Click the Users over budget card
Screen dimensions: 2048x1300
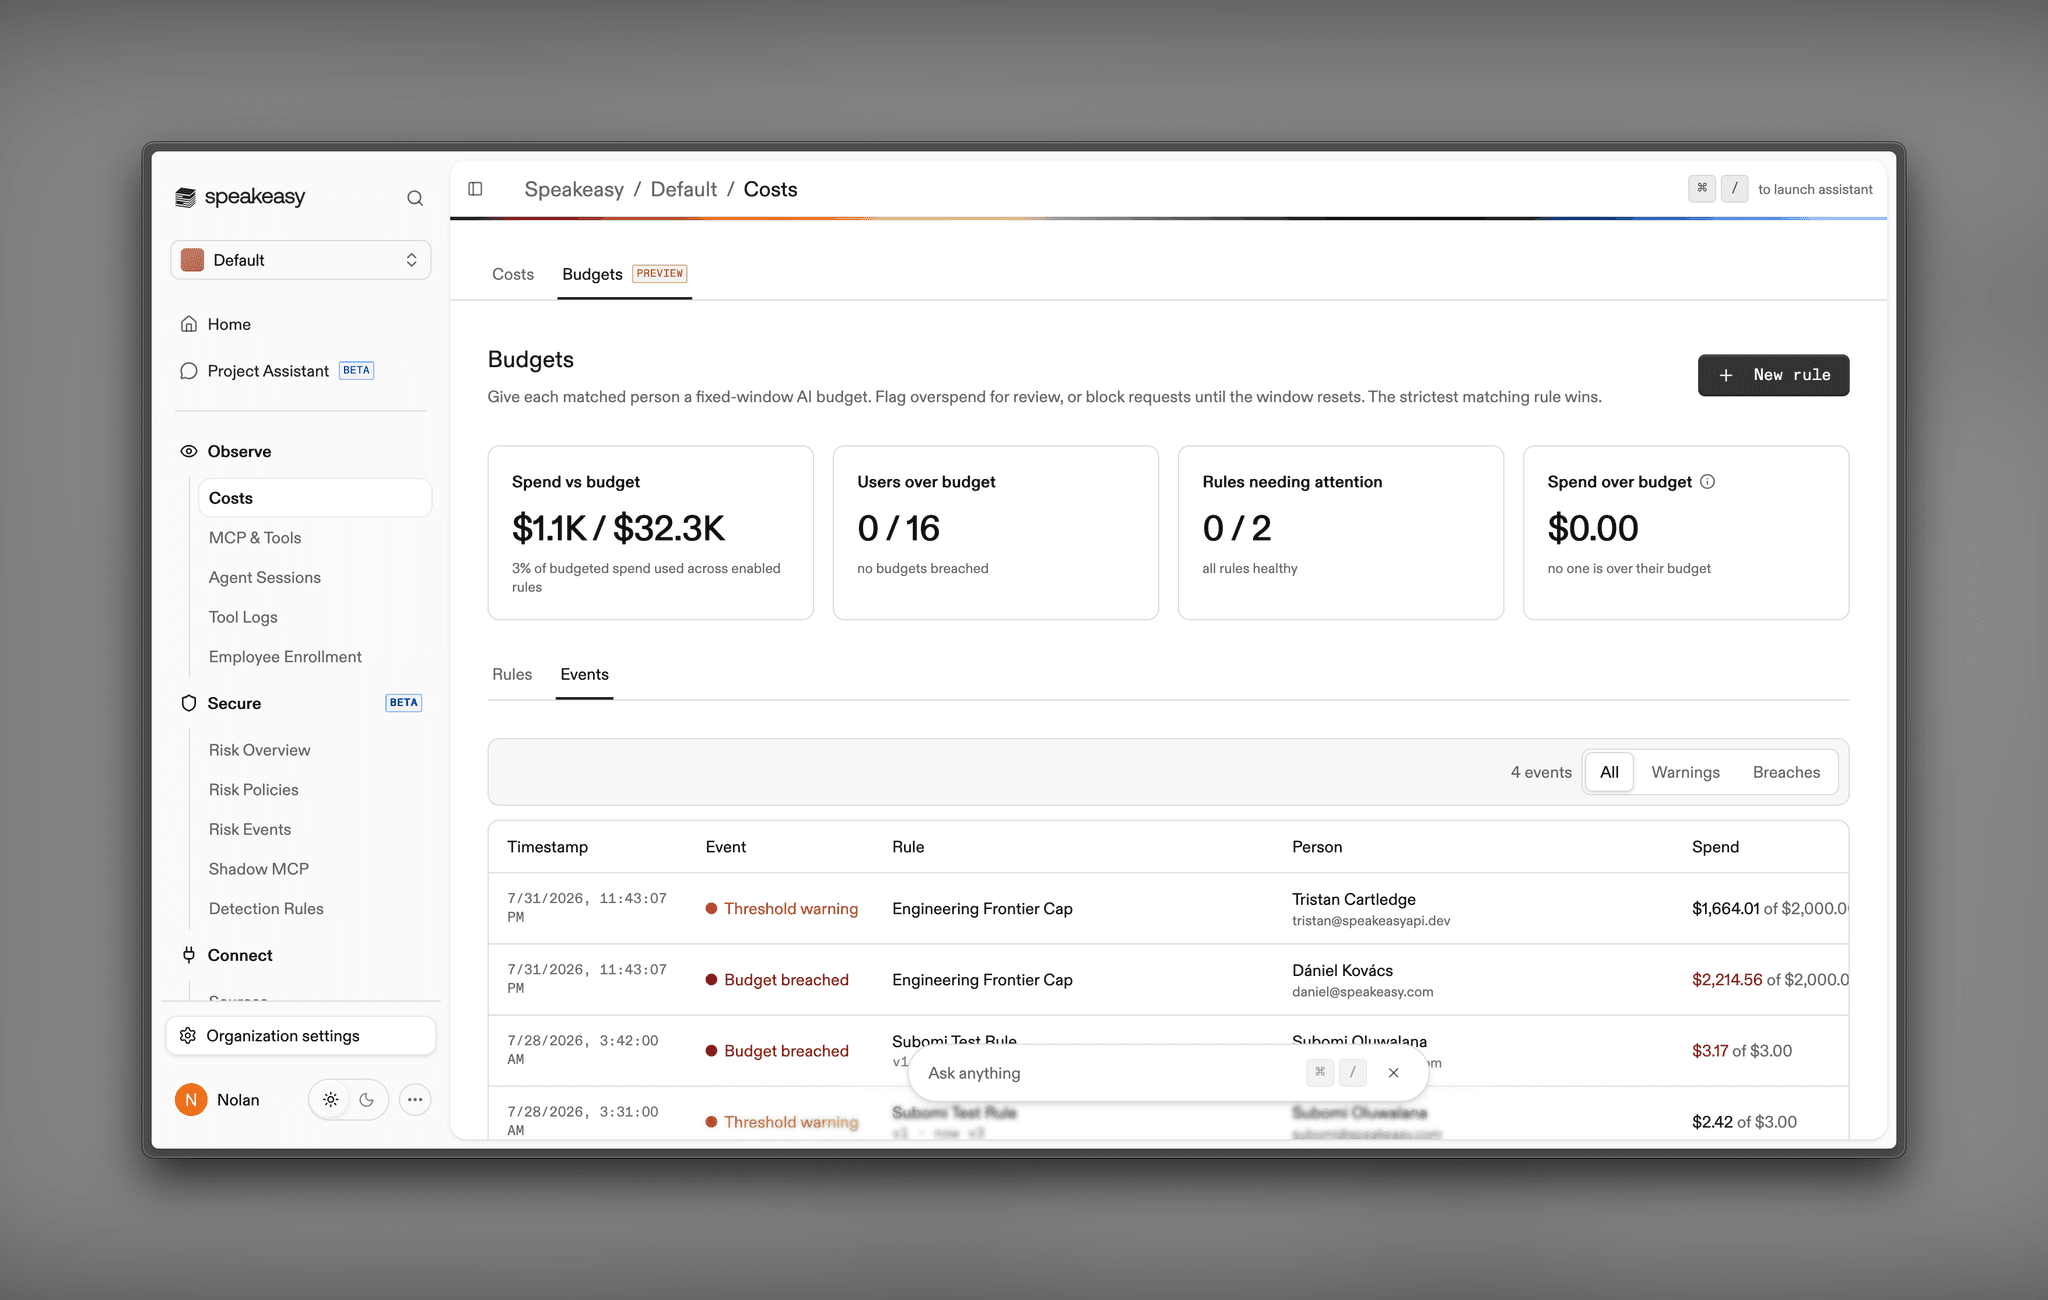click(x=996, y=533)
